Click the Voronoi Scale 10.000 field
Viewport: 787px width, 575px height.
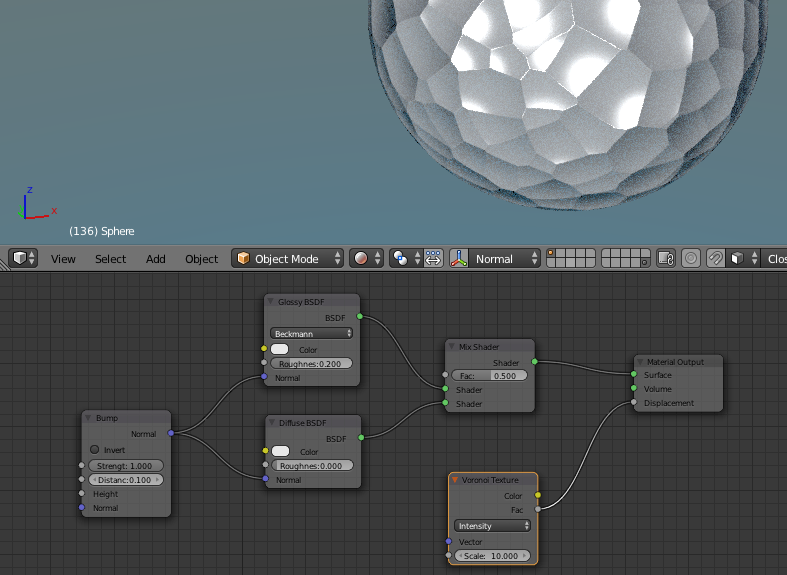[x=492, y=555]
